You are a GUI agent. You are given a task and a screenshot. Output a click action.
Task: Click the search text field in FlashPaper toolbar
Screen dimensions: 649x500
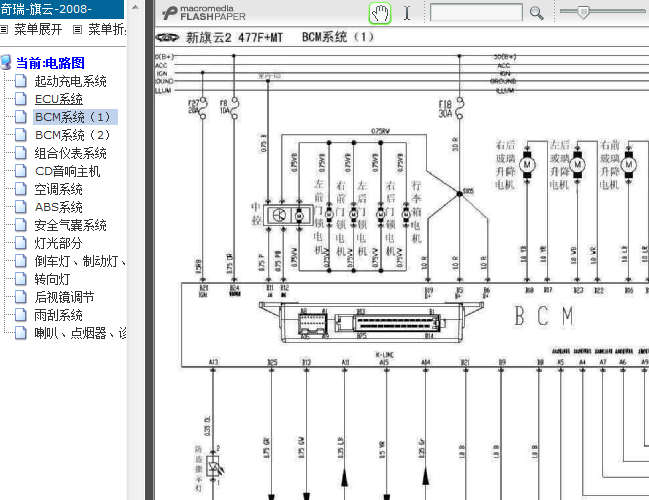(476, 12)
